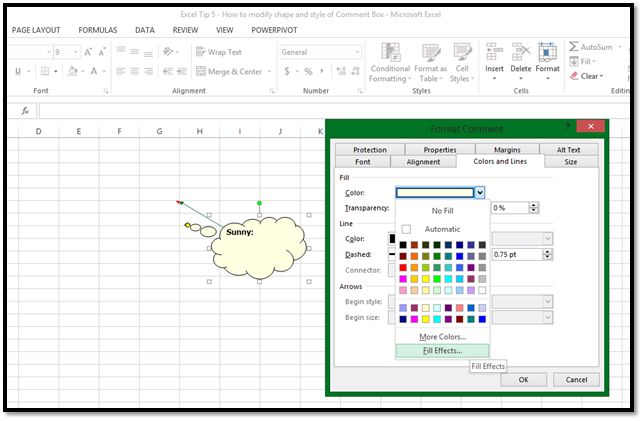Click the Borders icon
This screenshot has height=421, width=643.
click(x=45, y=71)
